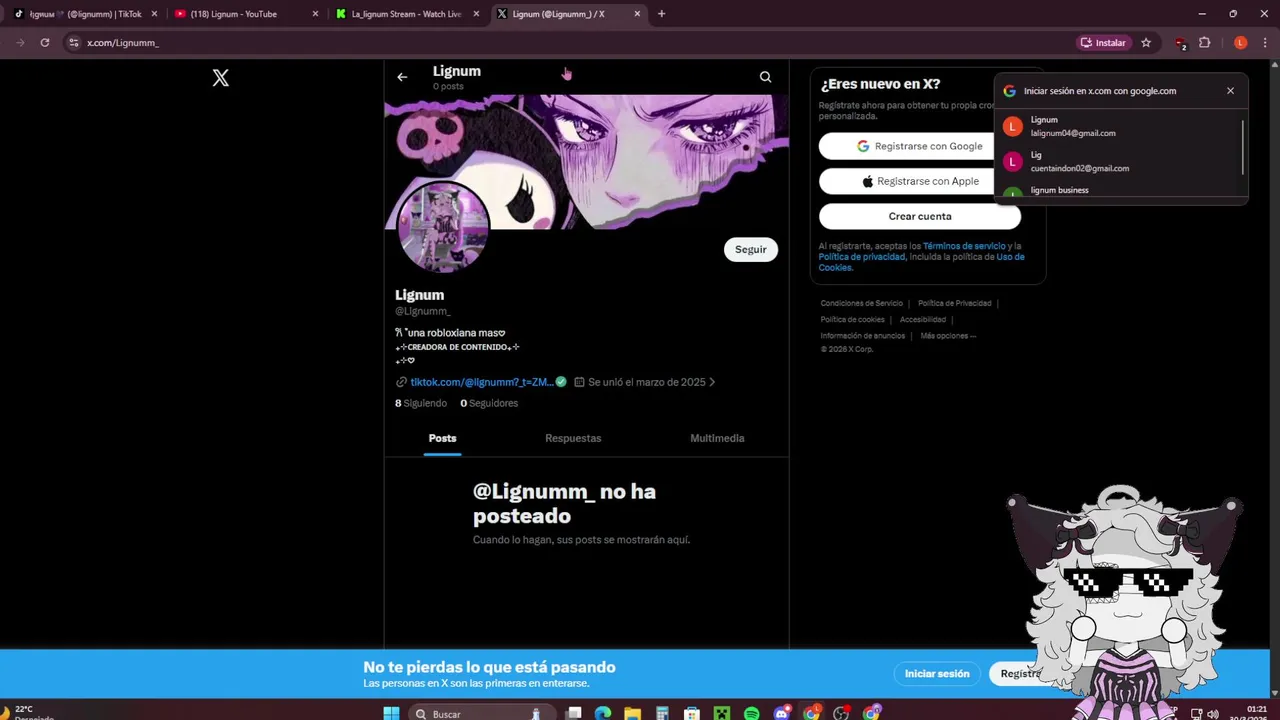Close the La_lignum Stream tab
The image size is (1280, 720).
tap(476, 14)
